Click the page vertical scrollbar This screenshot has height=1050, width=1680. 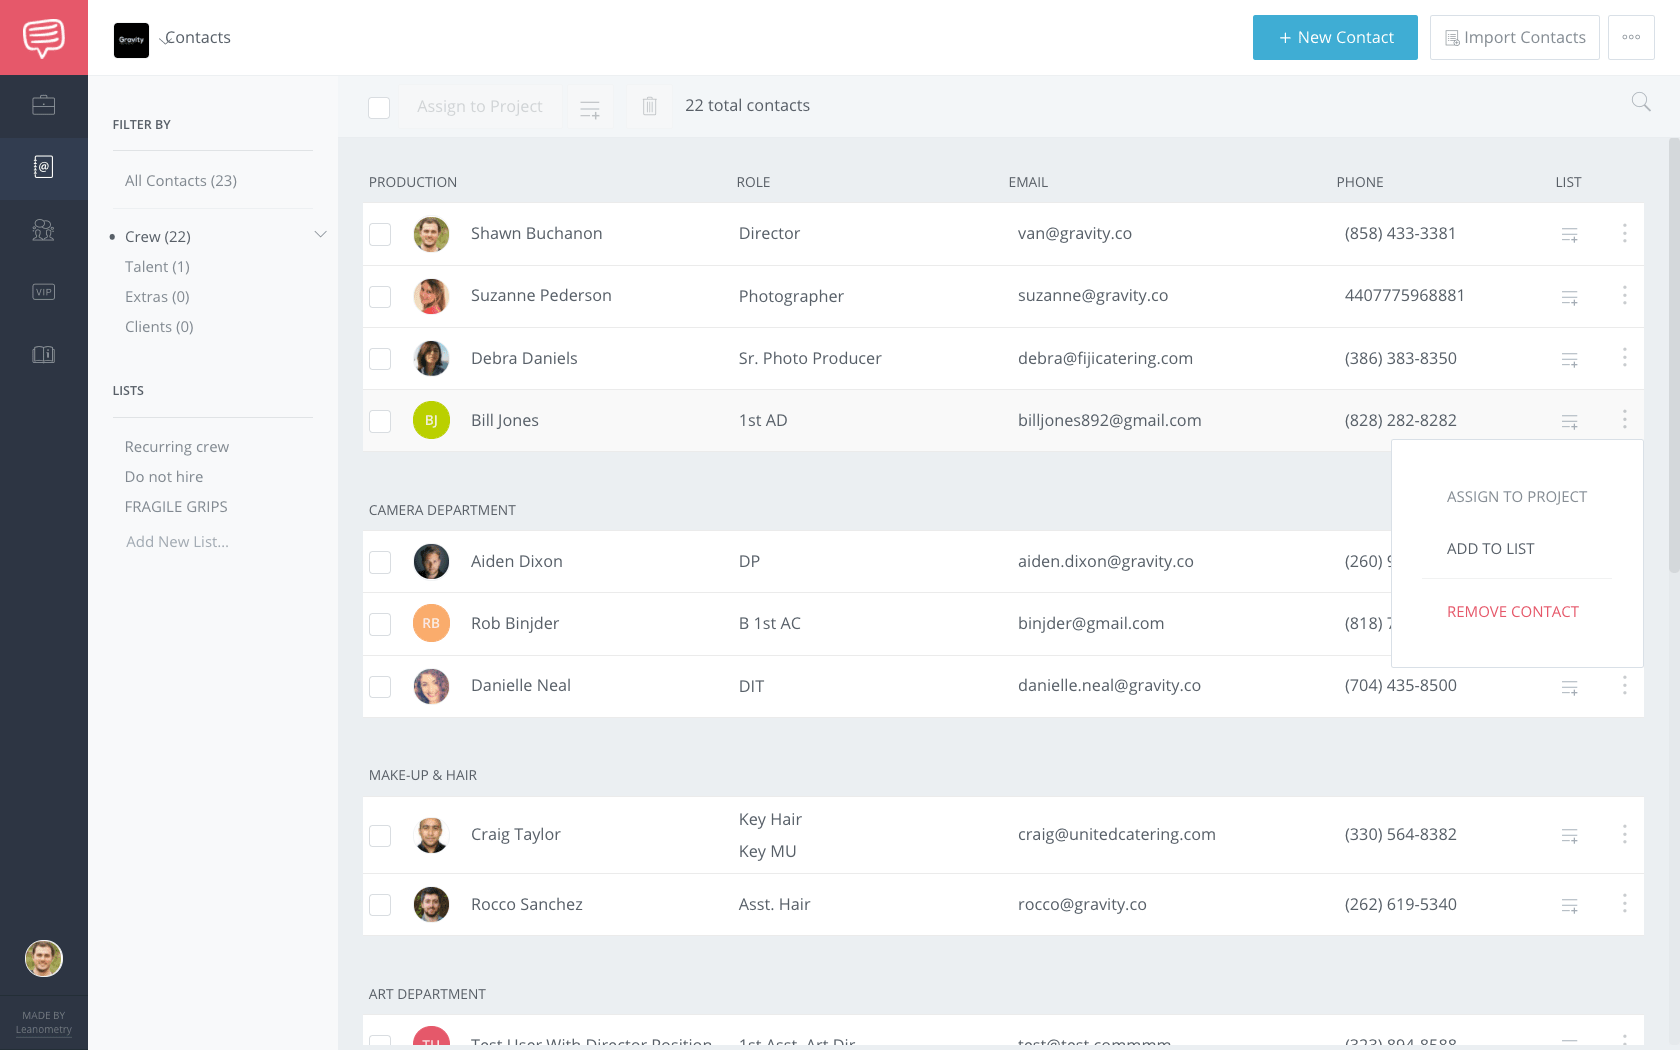pyautogui.click(x=1674, y=355)
